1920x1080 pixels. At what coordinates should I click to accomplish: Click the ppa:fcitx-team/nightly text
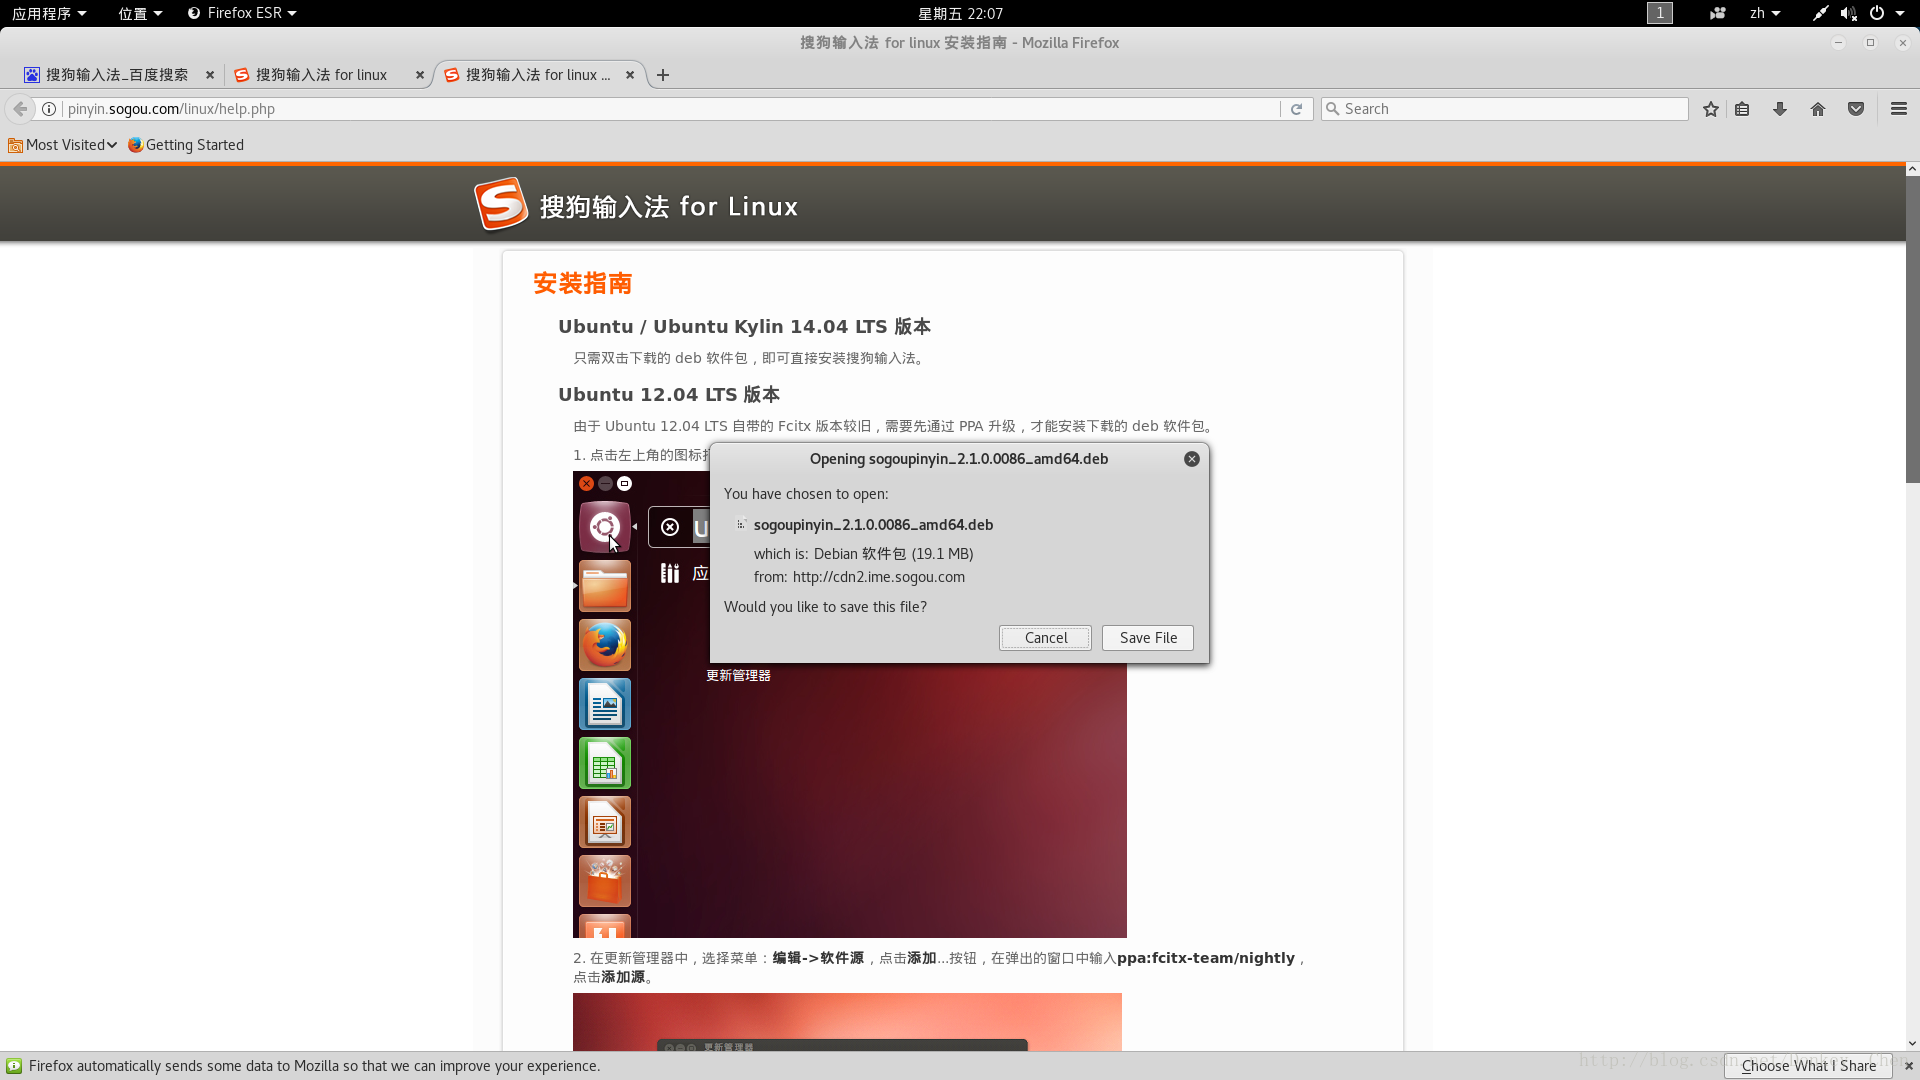(x=1205, y=958)
